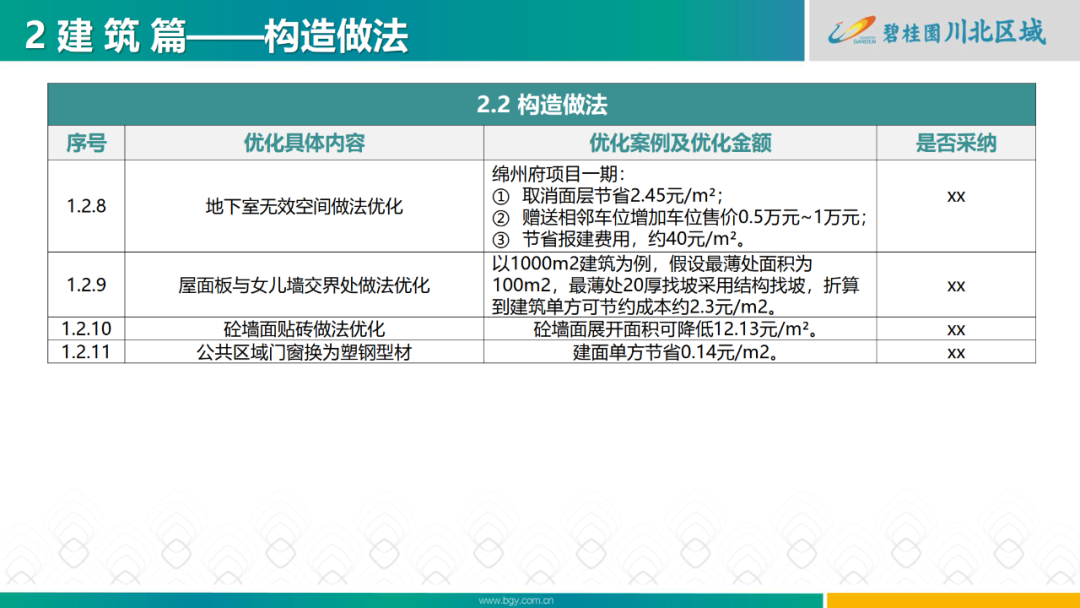Click the yellow accent bar bottom right
1080x608 pixels.
click(950, 597)
